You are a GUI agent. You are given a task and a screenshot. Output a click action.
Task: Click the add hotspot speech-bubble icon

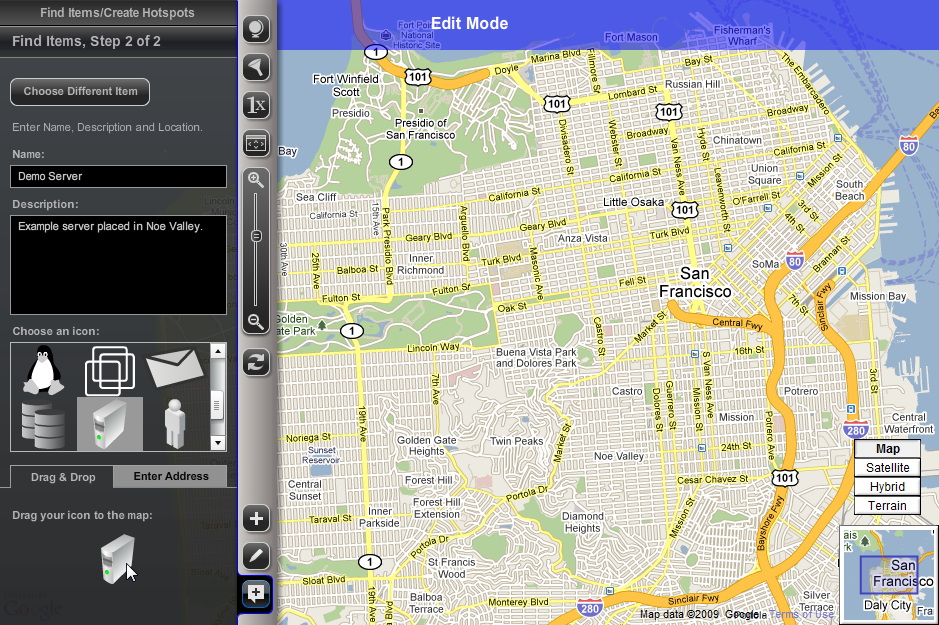[x=256, y=593]
